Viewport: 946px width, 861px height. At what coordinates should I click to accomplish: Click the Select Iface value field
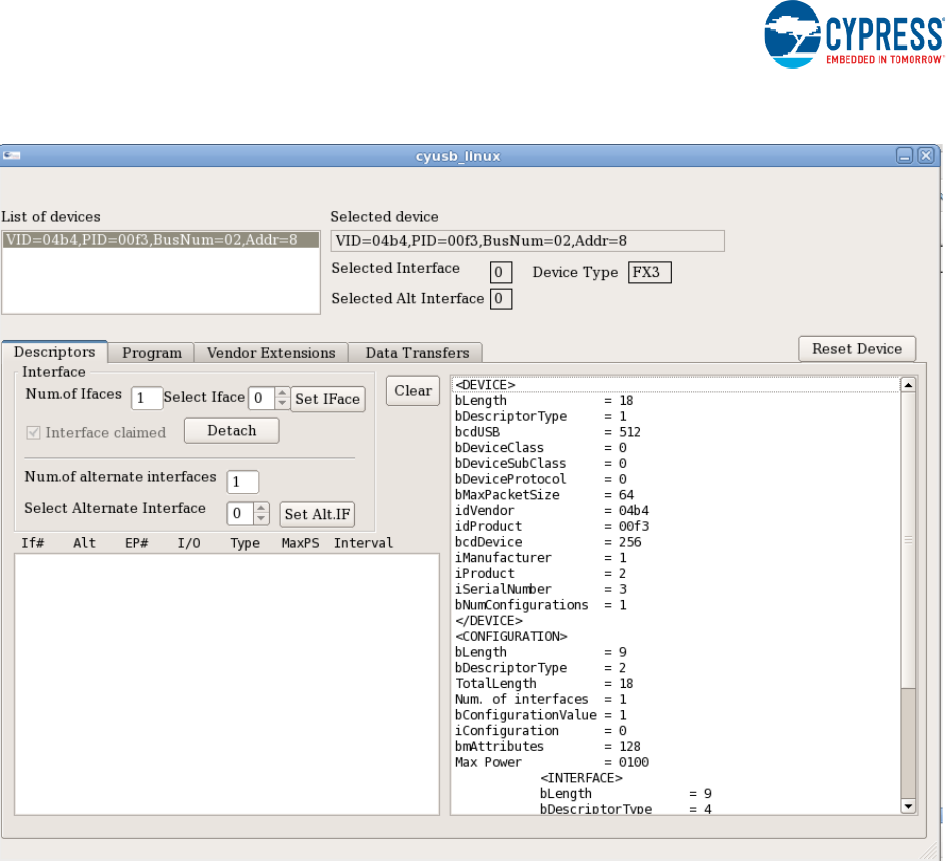point(262,398)
